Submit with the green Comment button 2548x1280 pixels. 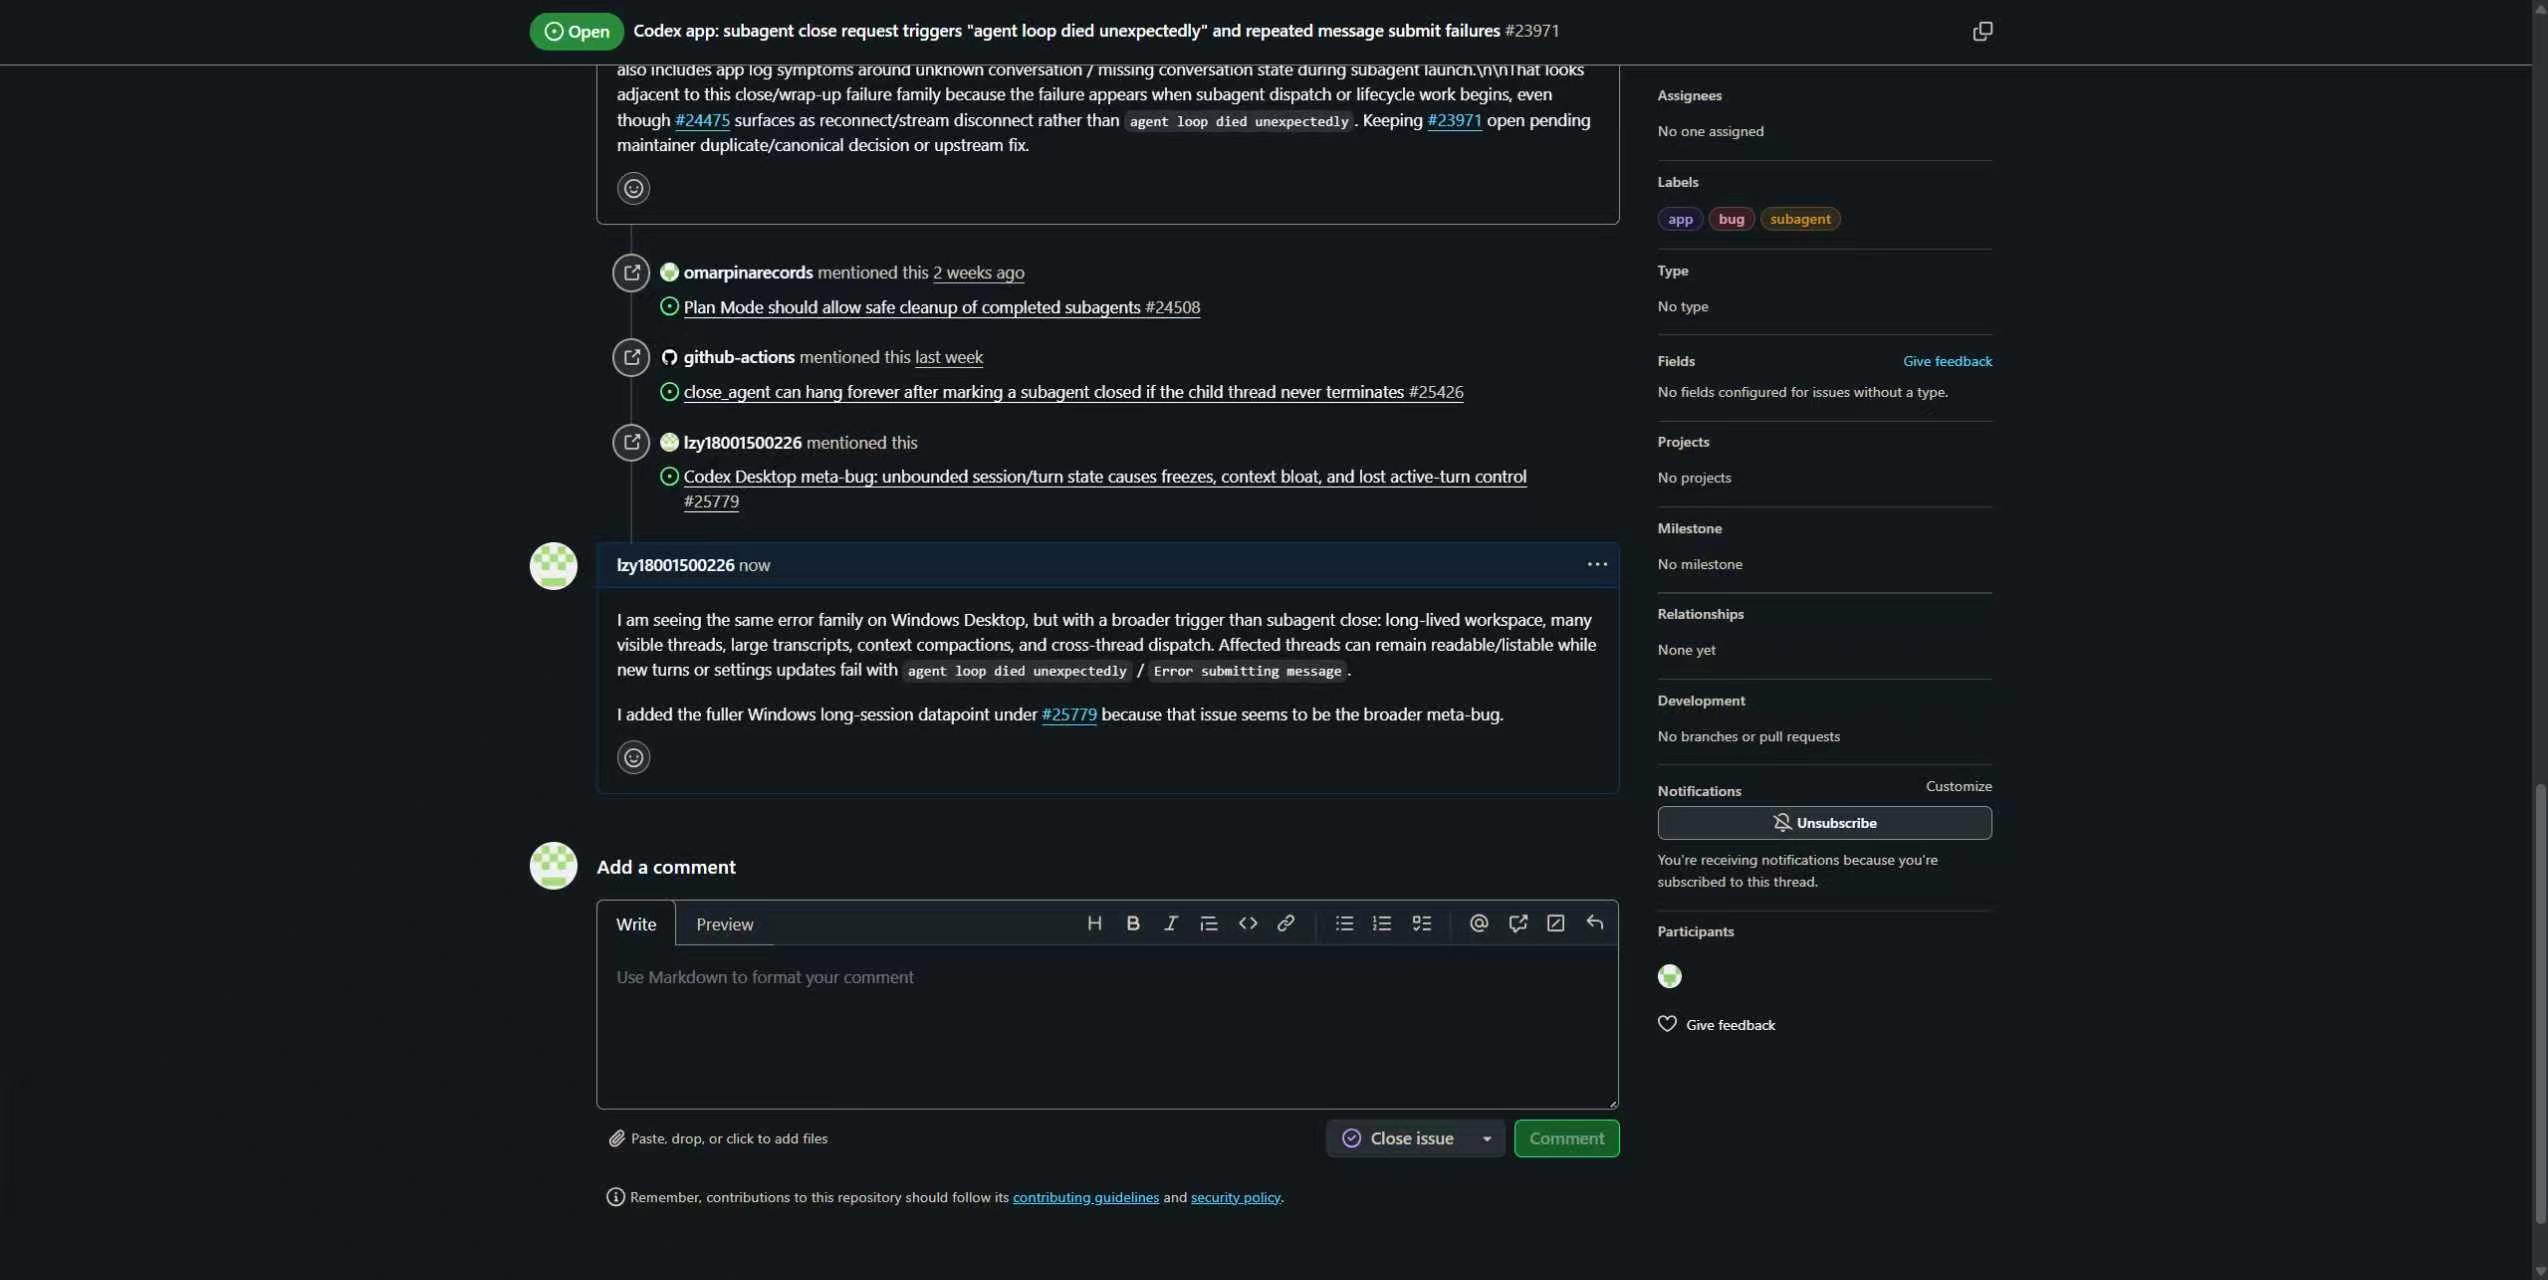1566,1138
